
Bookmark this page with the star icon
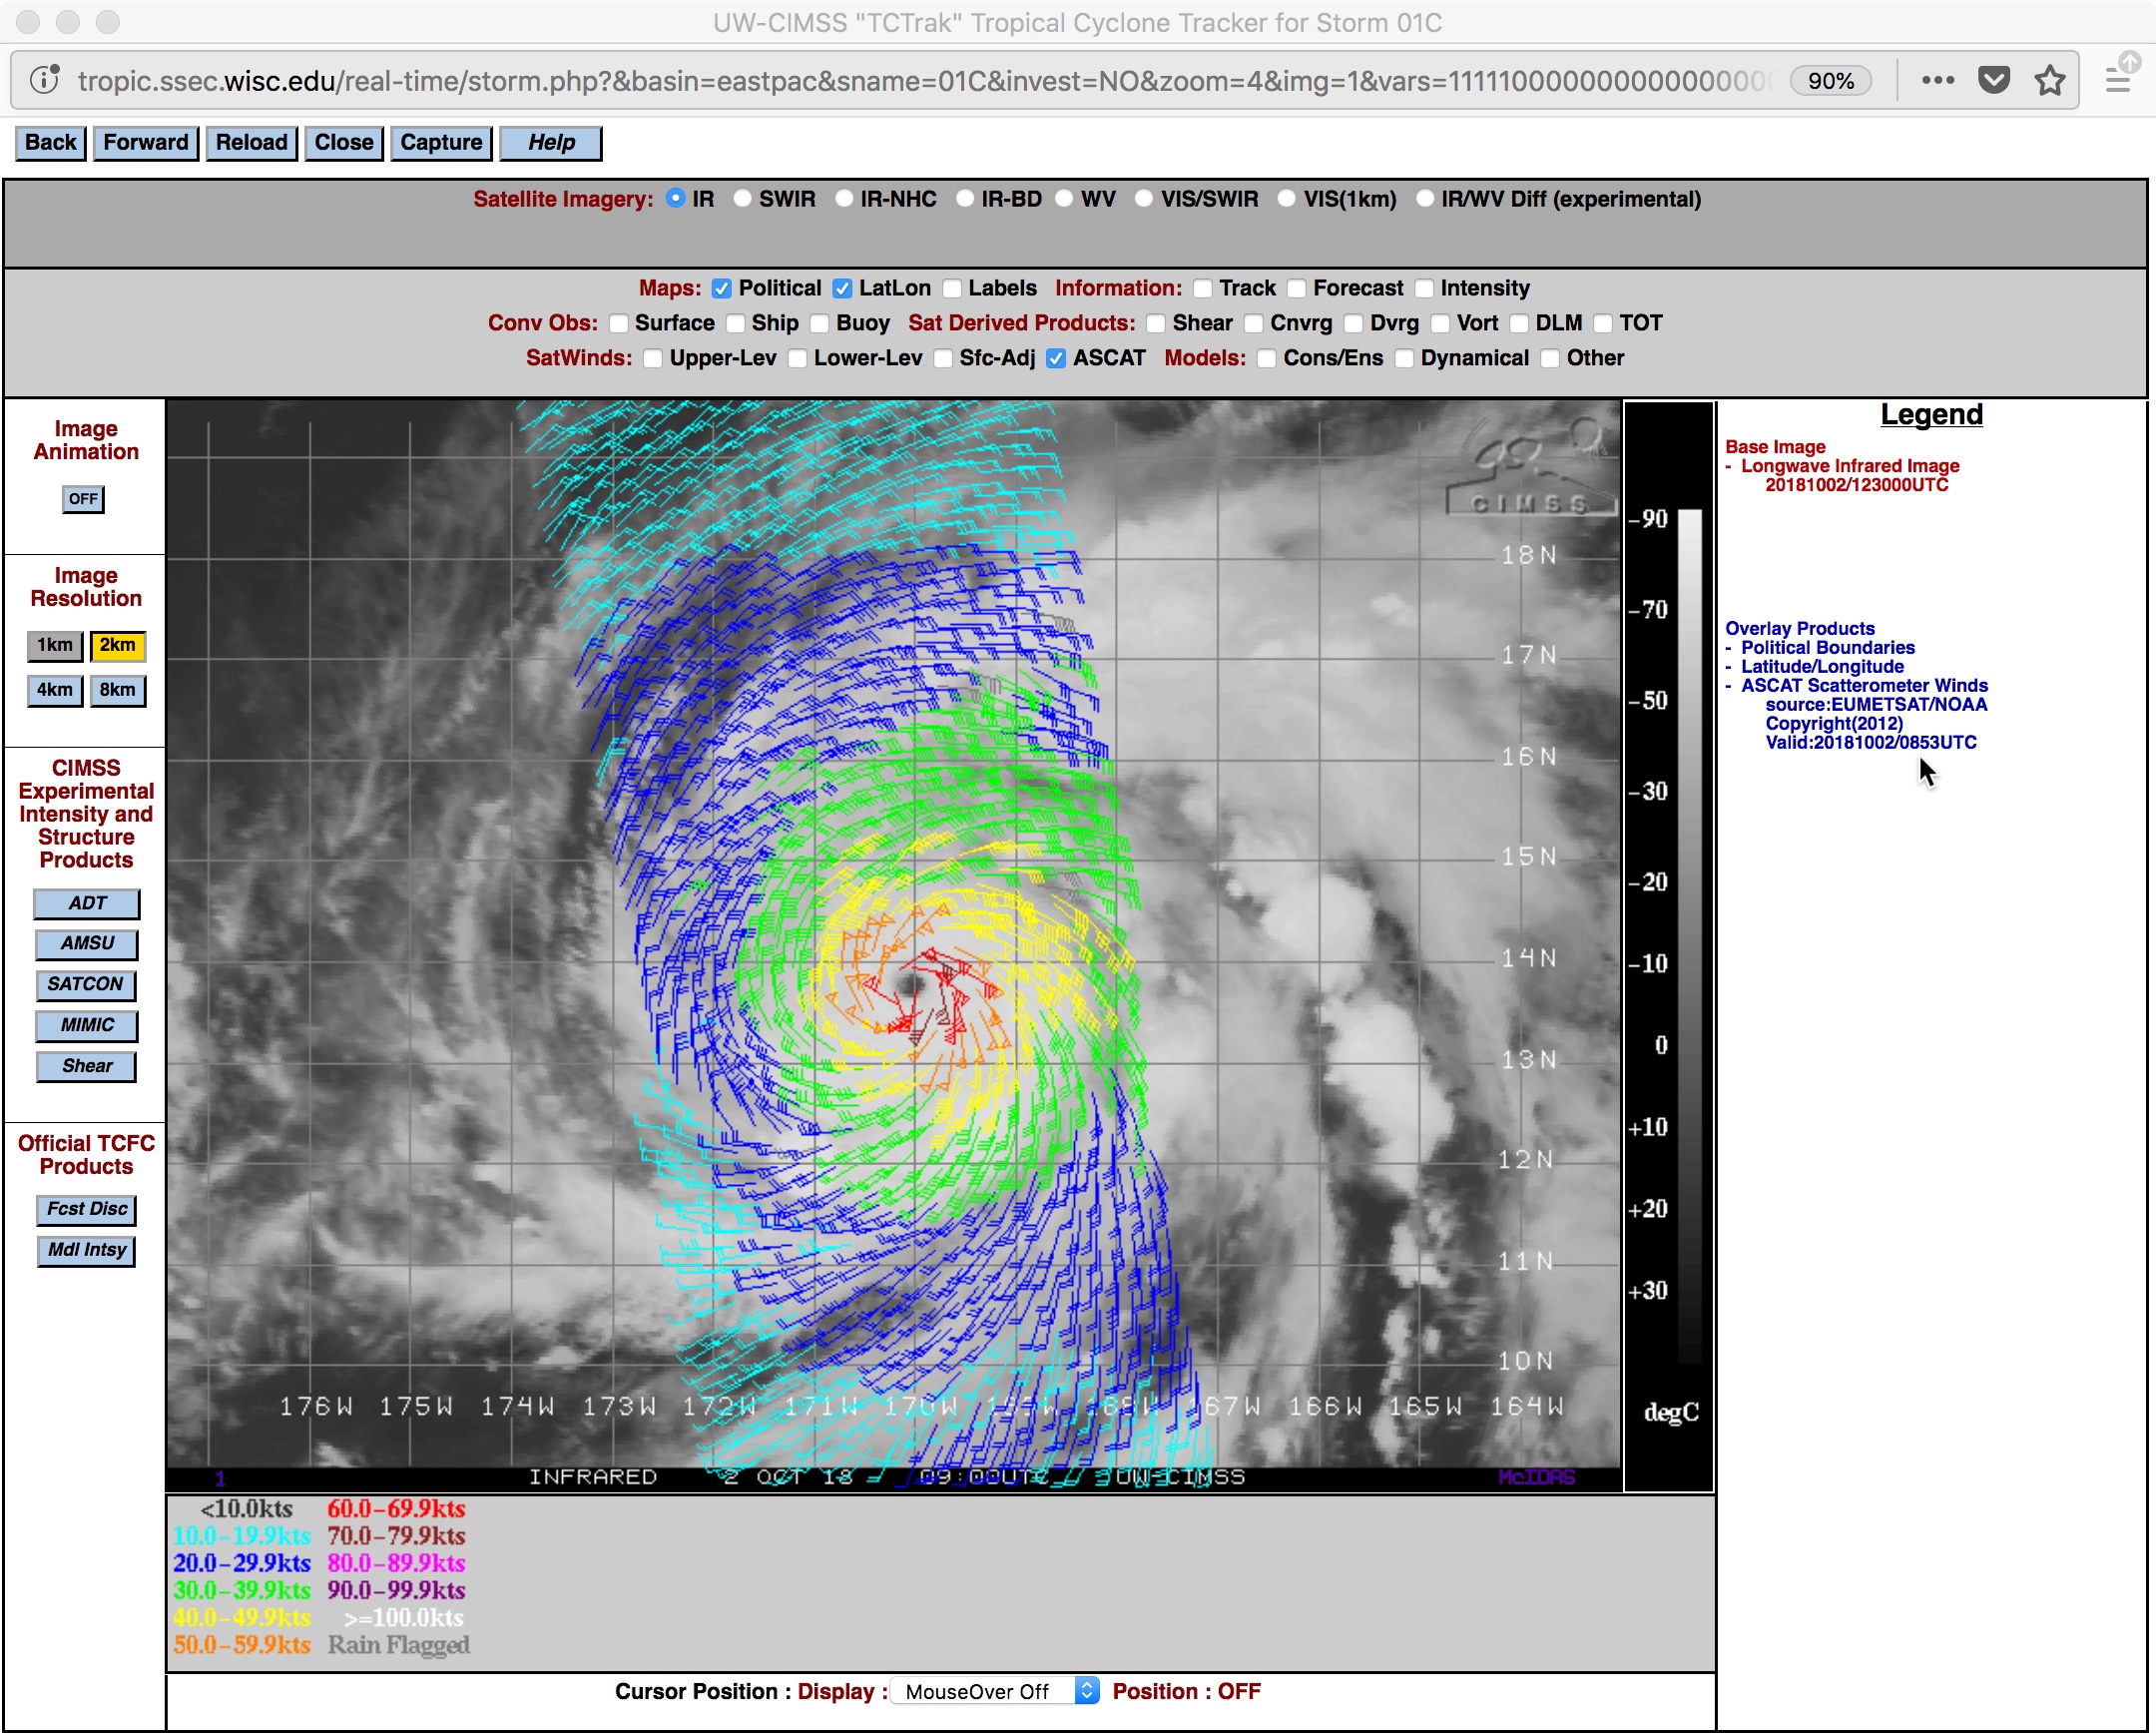click(x=2049, y=80)
